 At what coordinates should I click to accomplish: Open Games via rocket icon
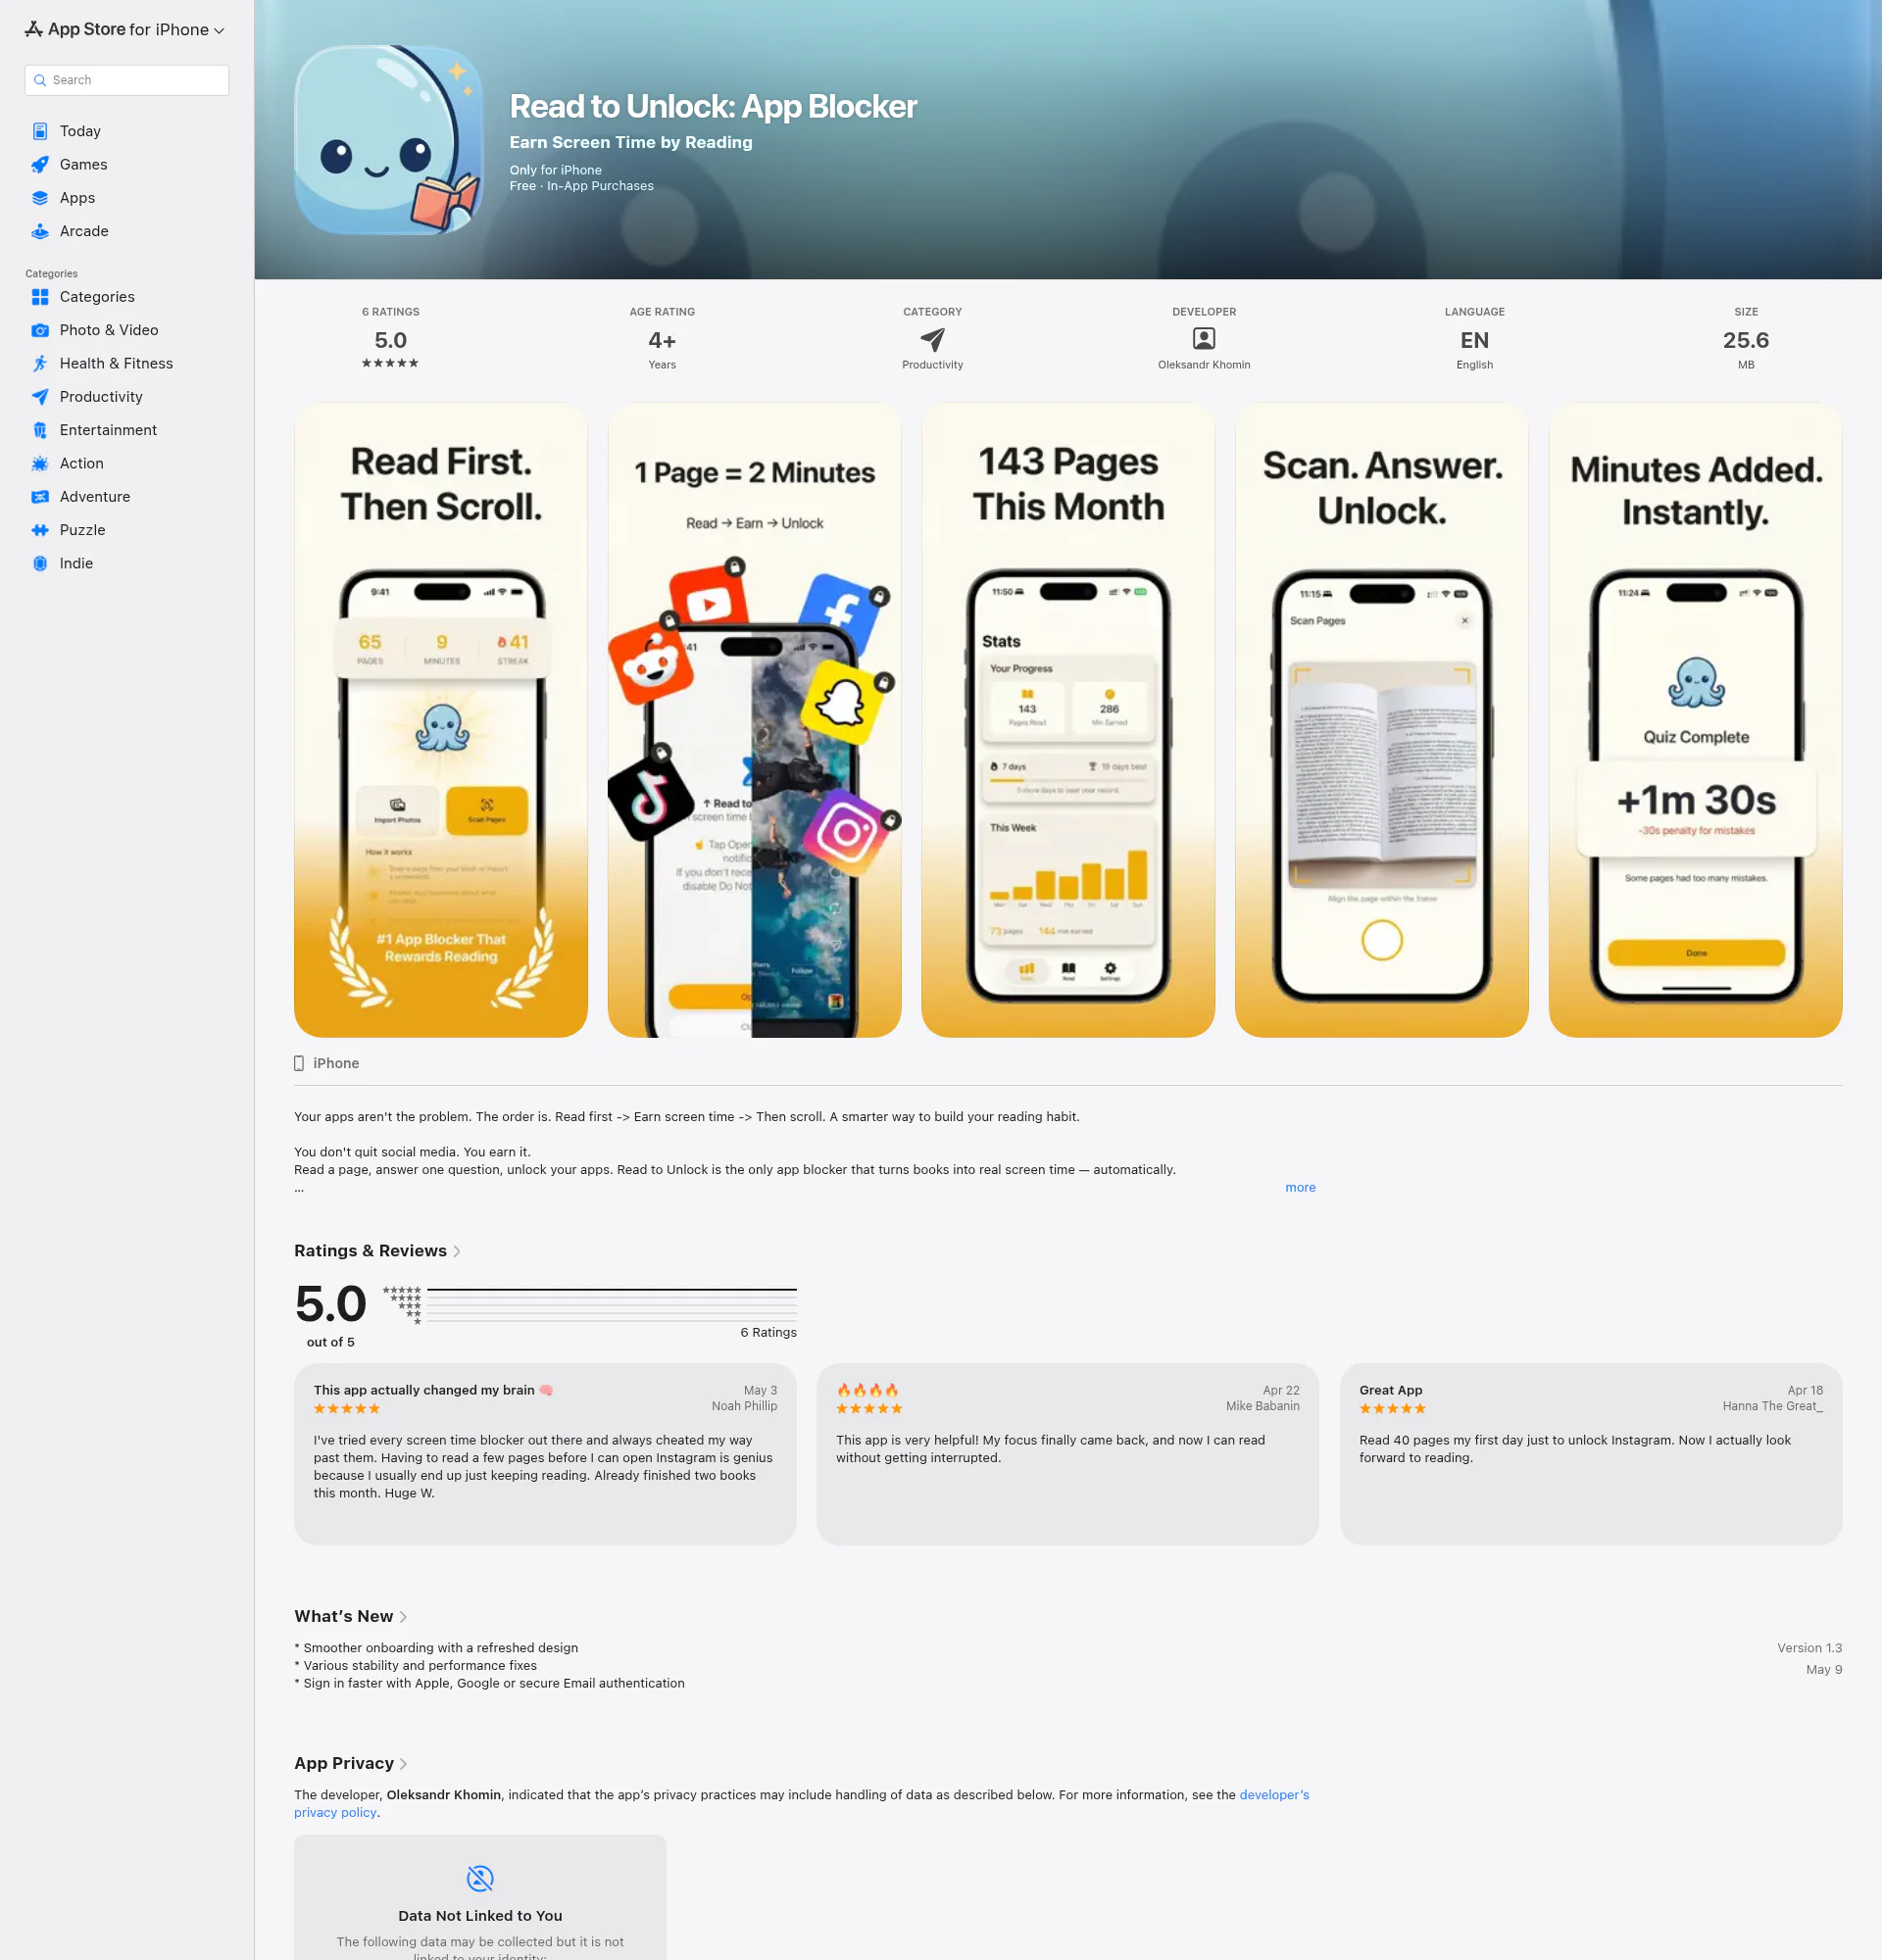40,164
